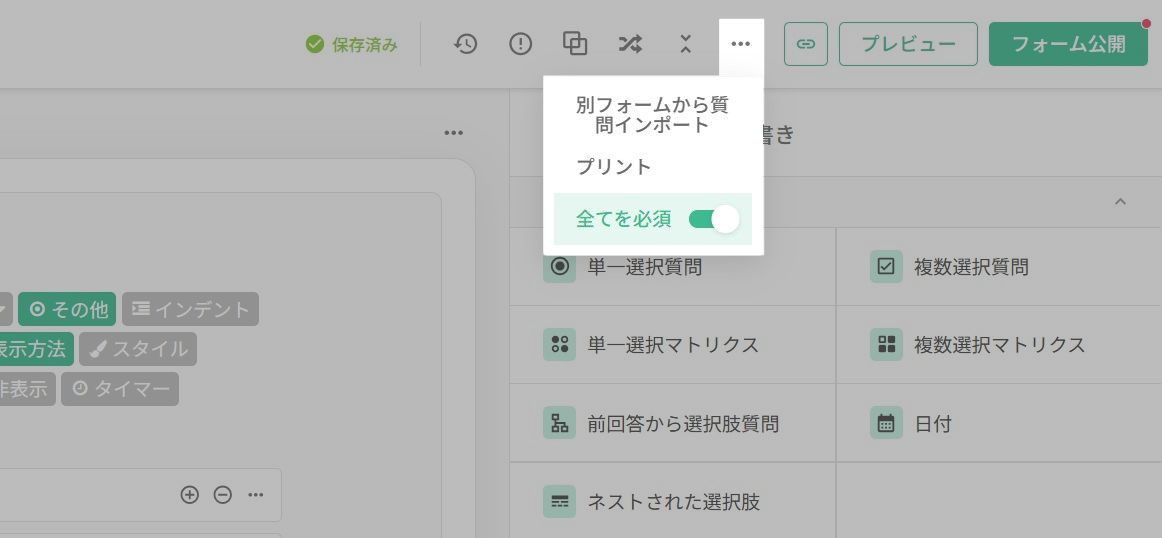Click the shuffle randomize icon

[630, 44]
